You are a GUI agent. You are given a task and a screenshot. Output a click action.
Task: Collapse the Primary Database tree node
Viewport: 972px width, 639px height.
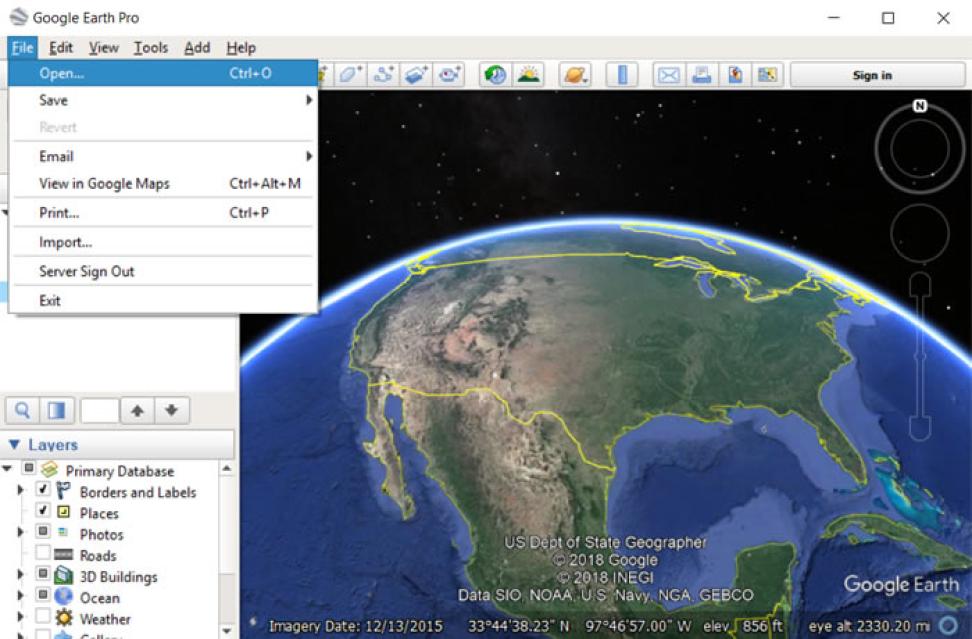pyautogui.click(x=7, y=469)
